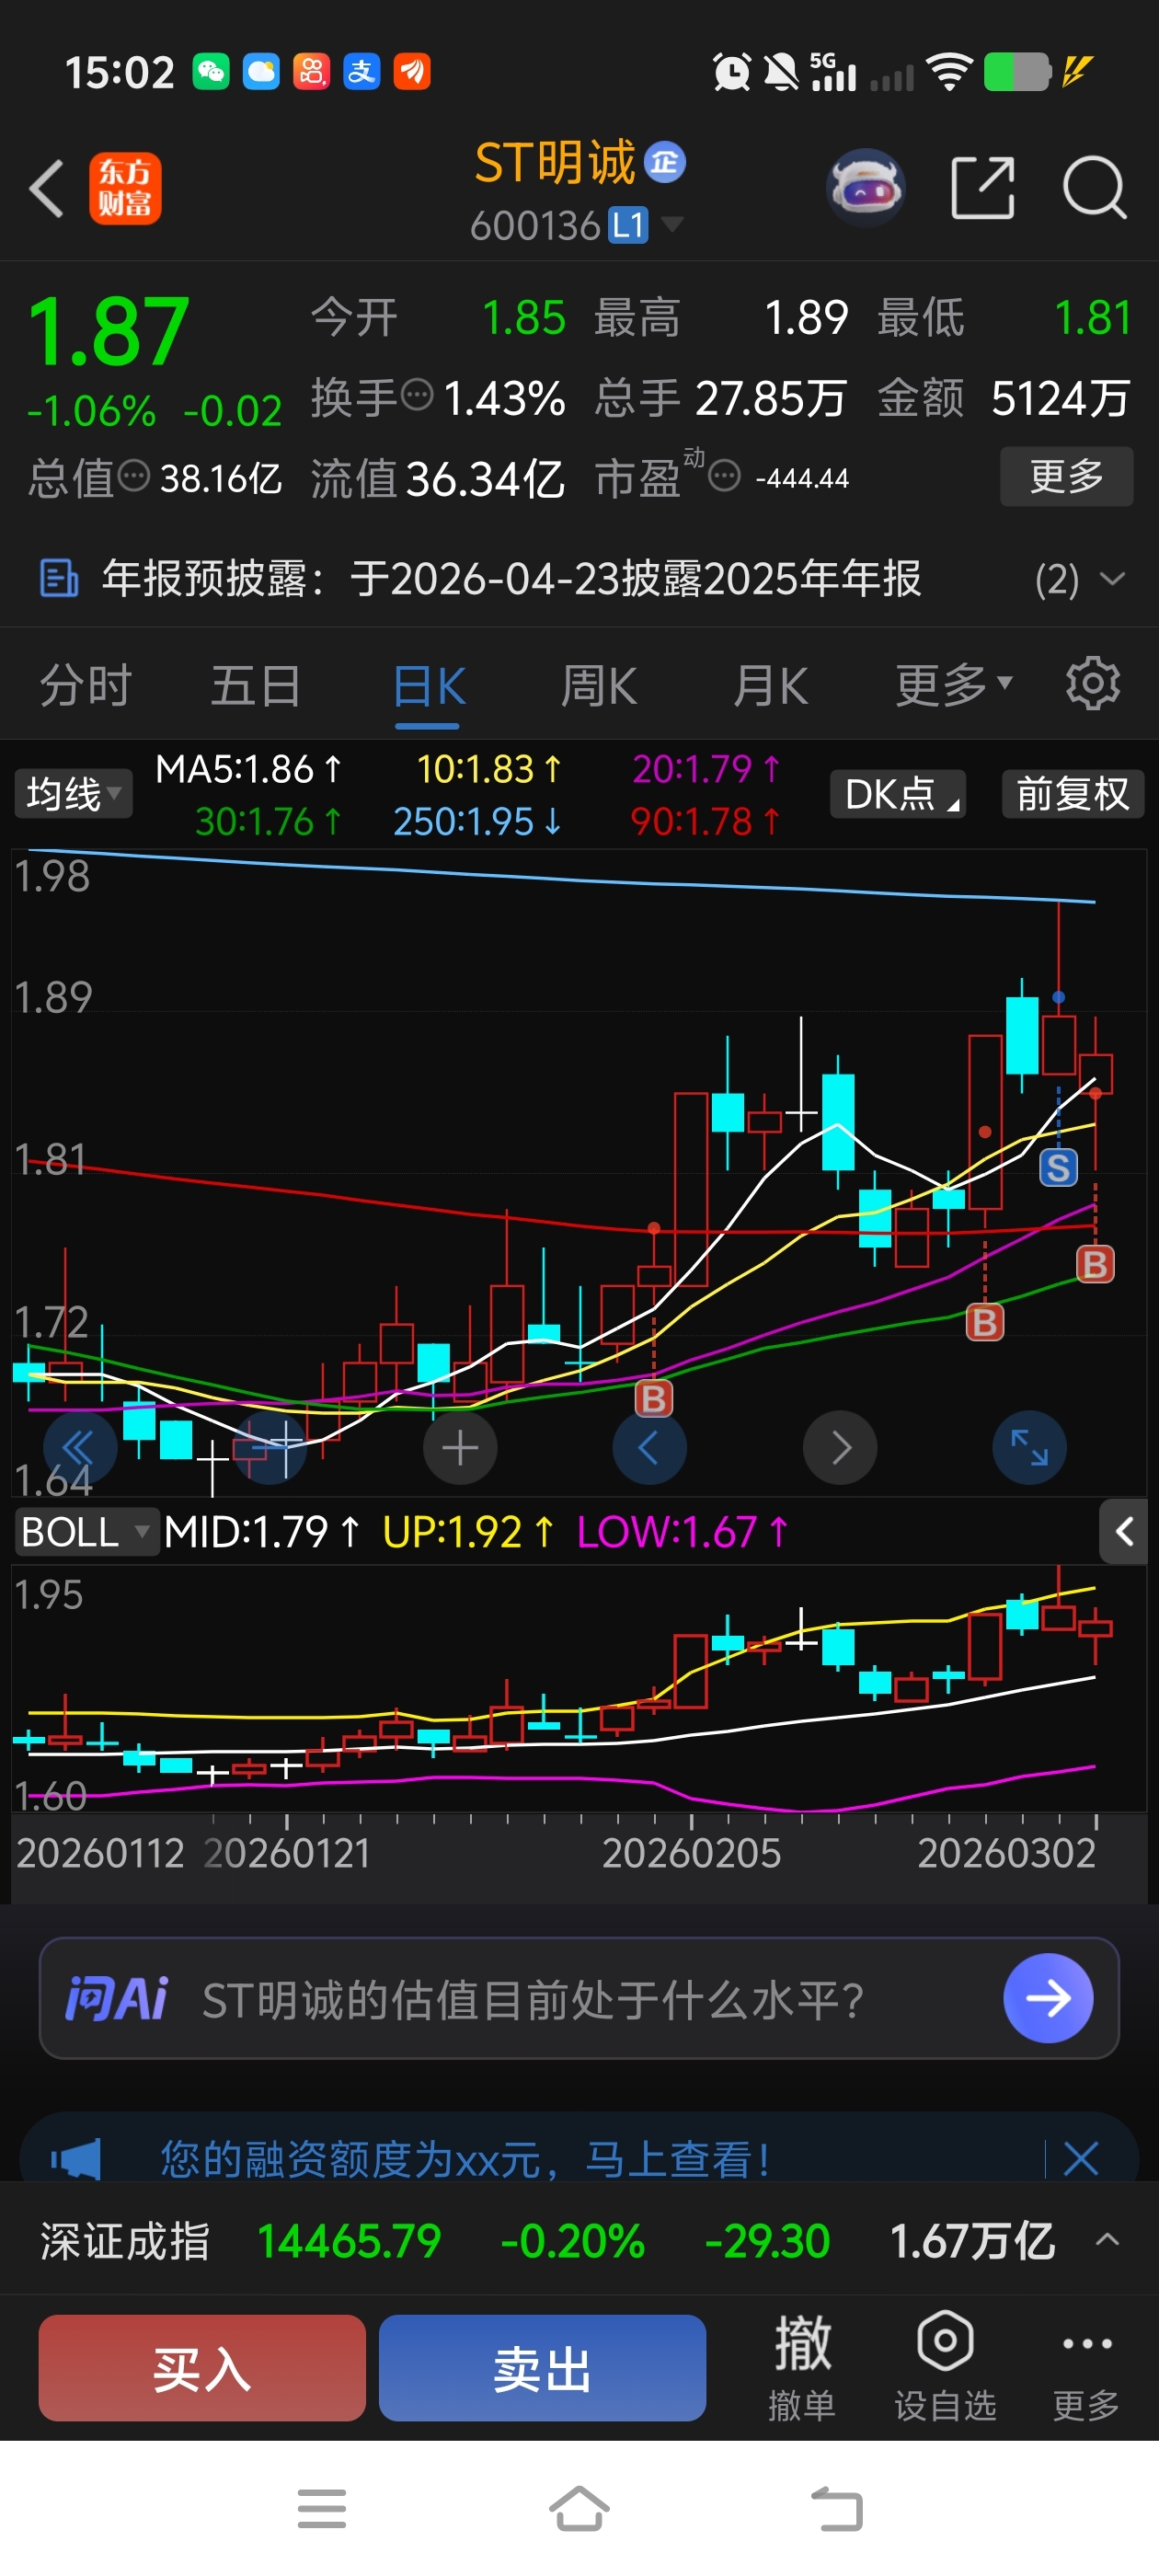The width and height of the screenshot is (1159, 2576).
Task: Tap the 总值 info icon
Action: tap(134, 476)
